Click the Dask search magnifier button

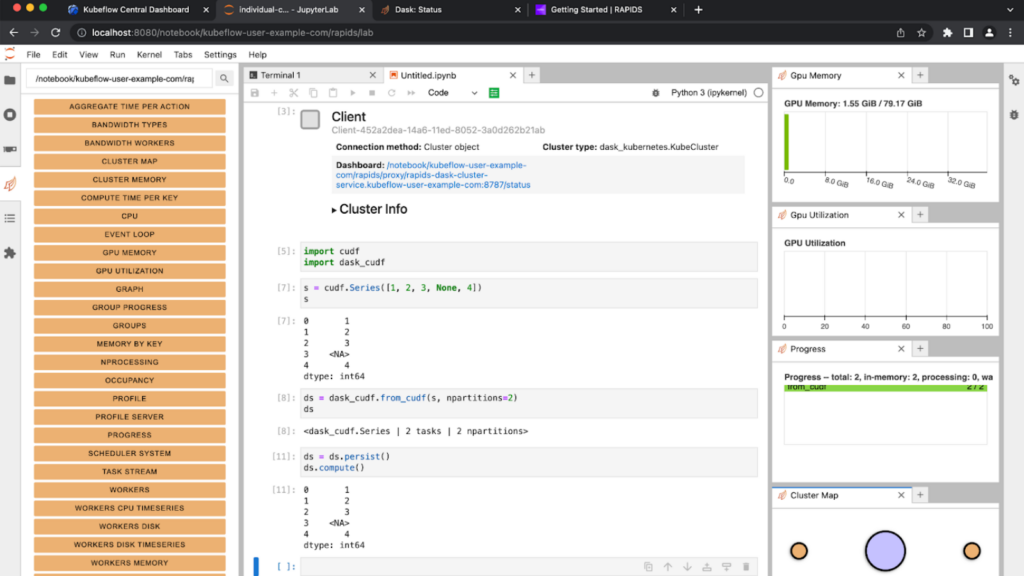tap(224, 78)
